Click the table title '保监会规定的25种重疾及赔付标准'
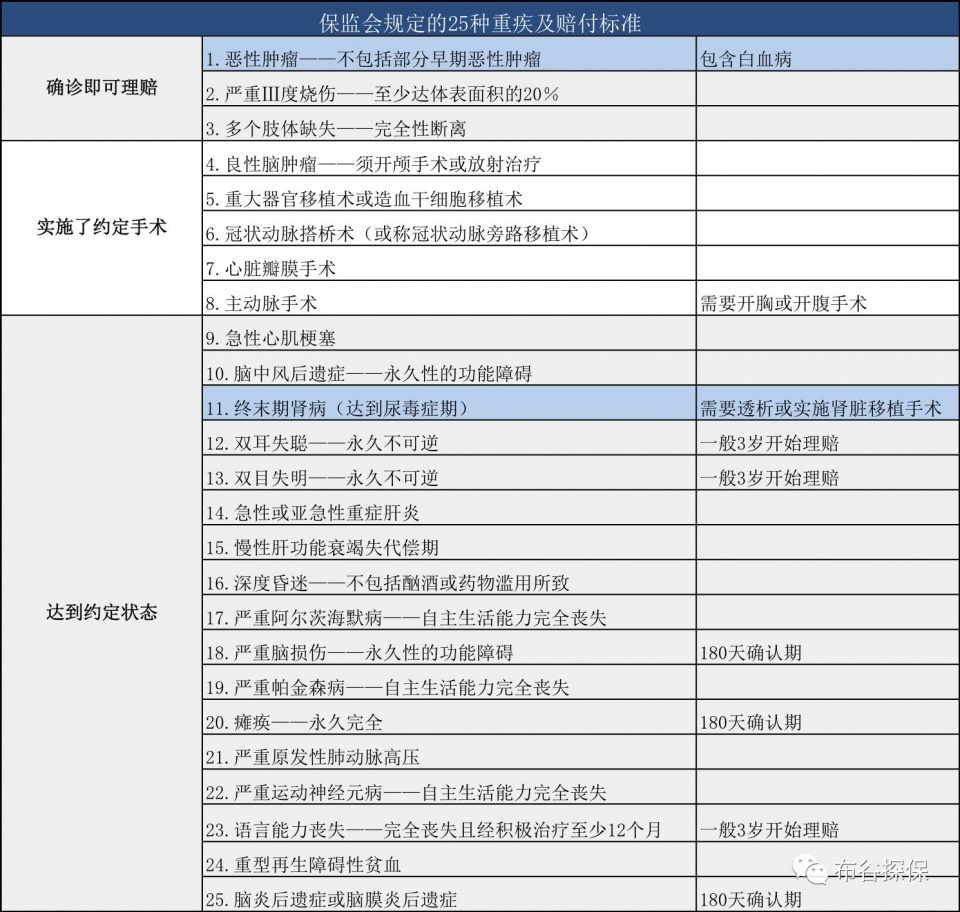The width and height of the screenshot is (960, 912). tap(480, 23)
